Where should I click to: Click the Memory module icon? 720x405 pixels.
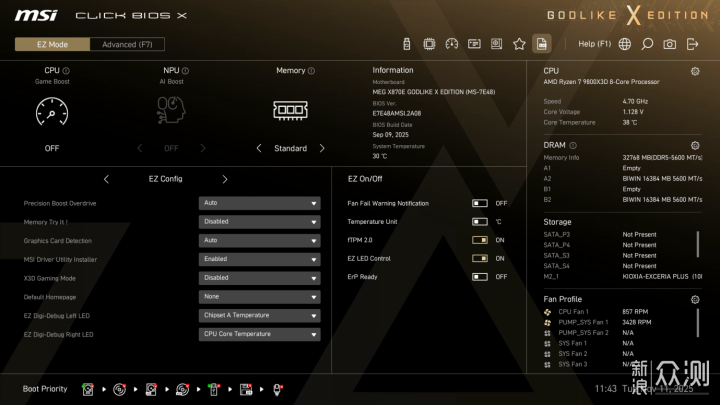click(x=291, y=110)
